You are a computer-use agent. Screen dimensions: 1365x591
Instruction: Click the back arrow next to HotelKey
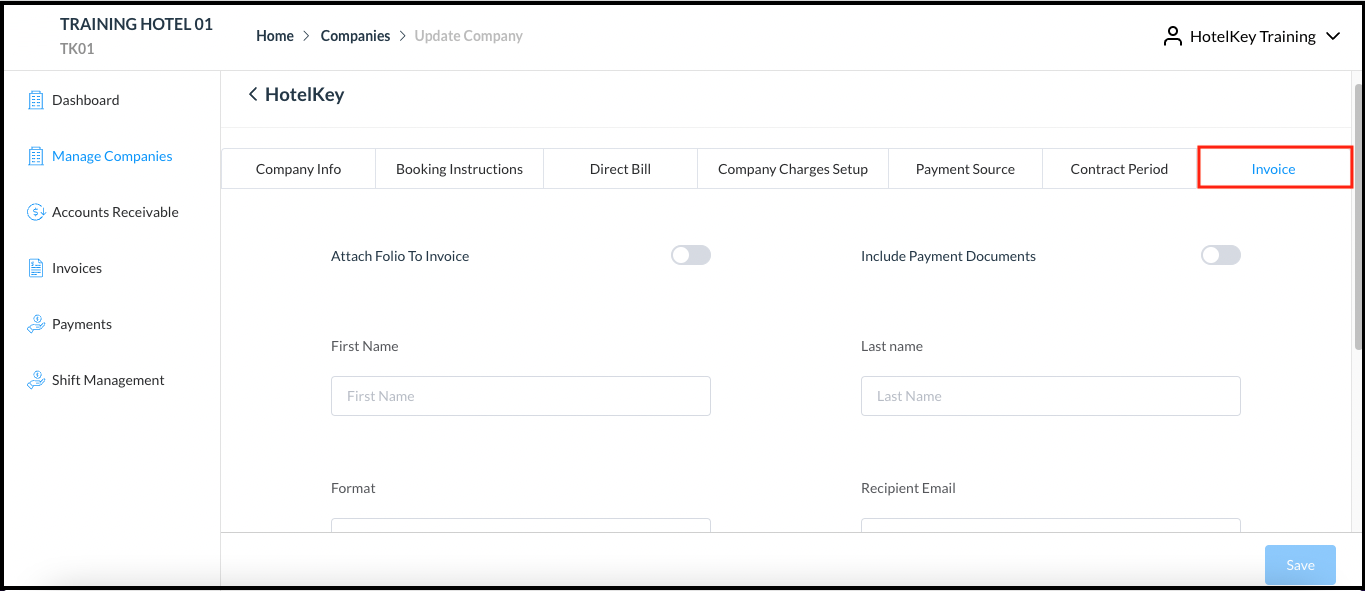point(253,93)
